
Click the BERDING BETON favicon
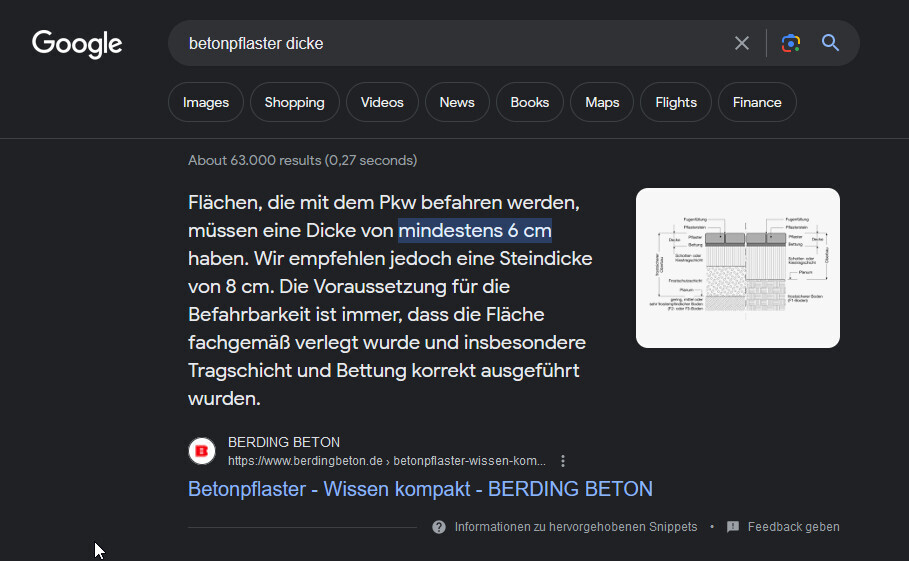202,451
